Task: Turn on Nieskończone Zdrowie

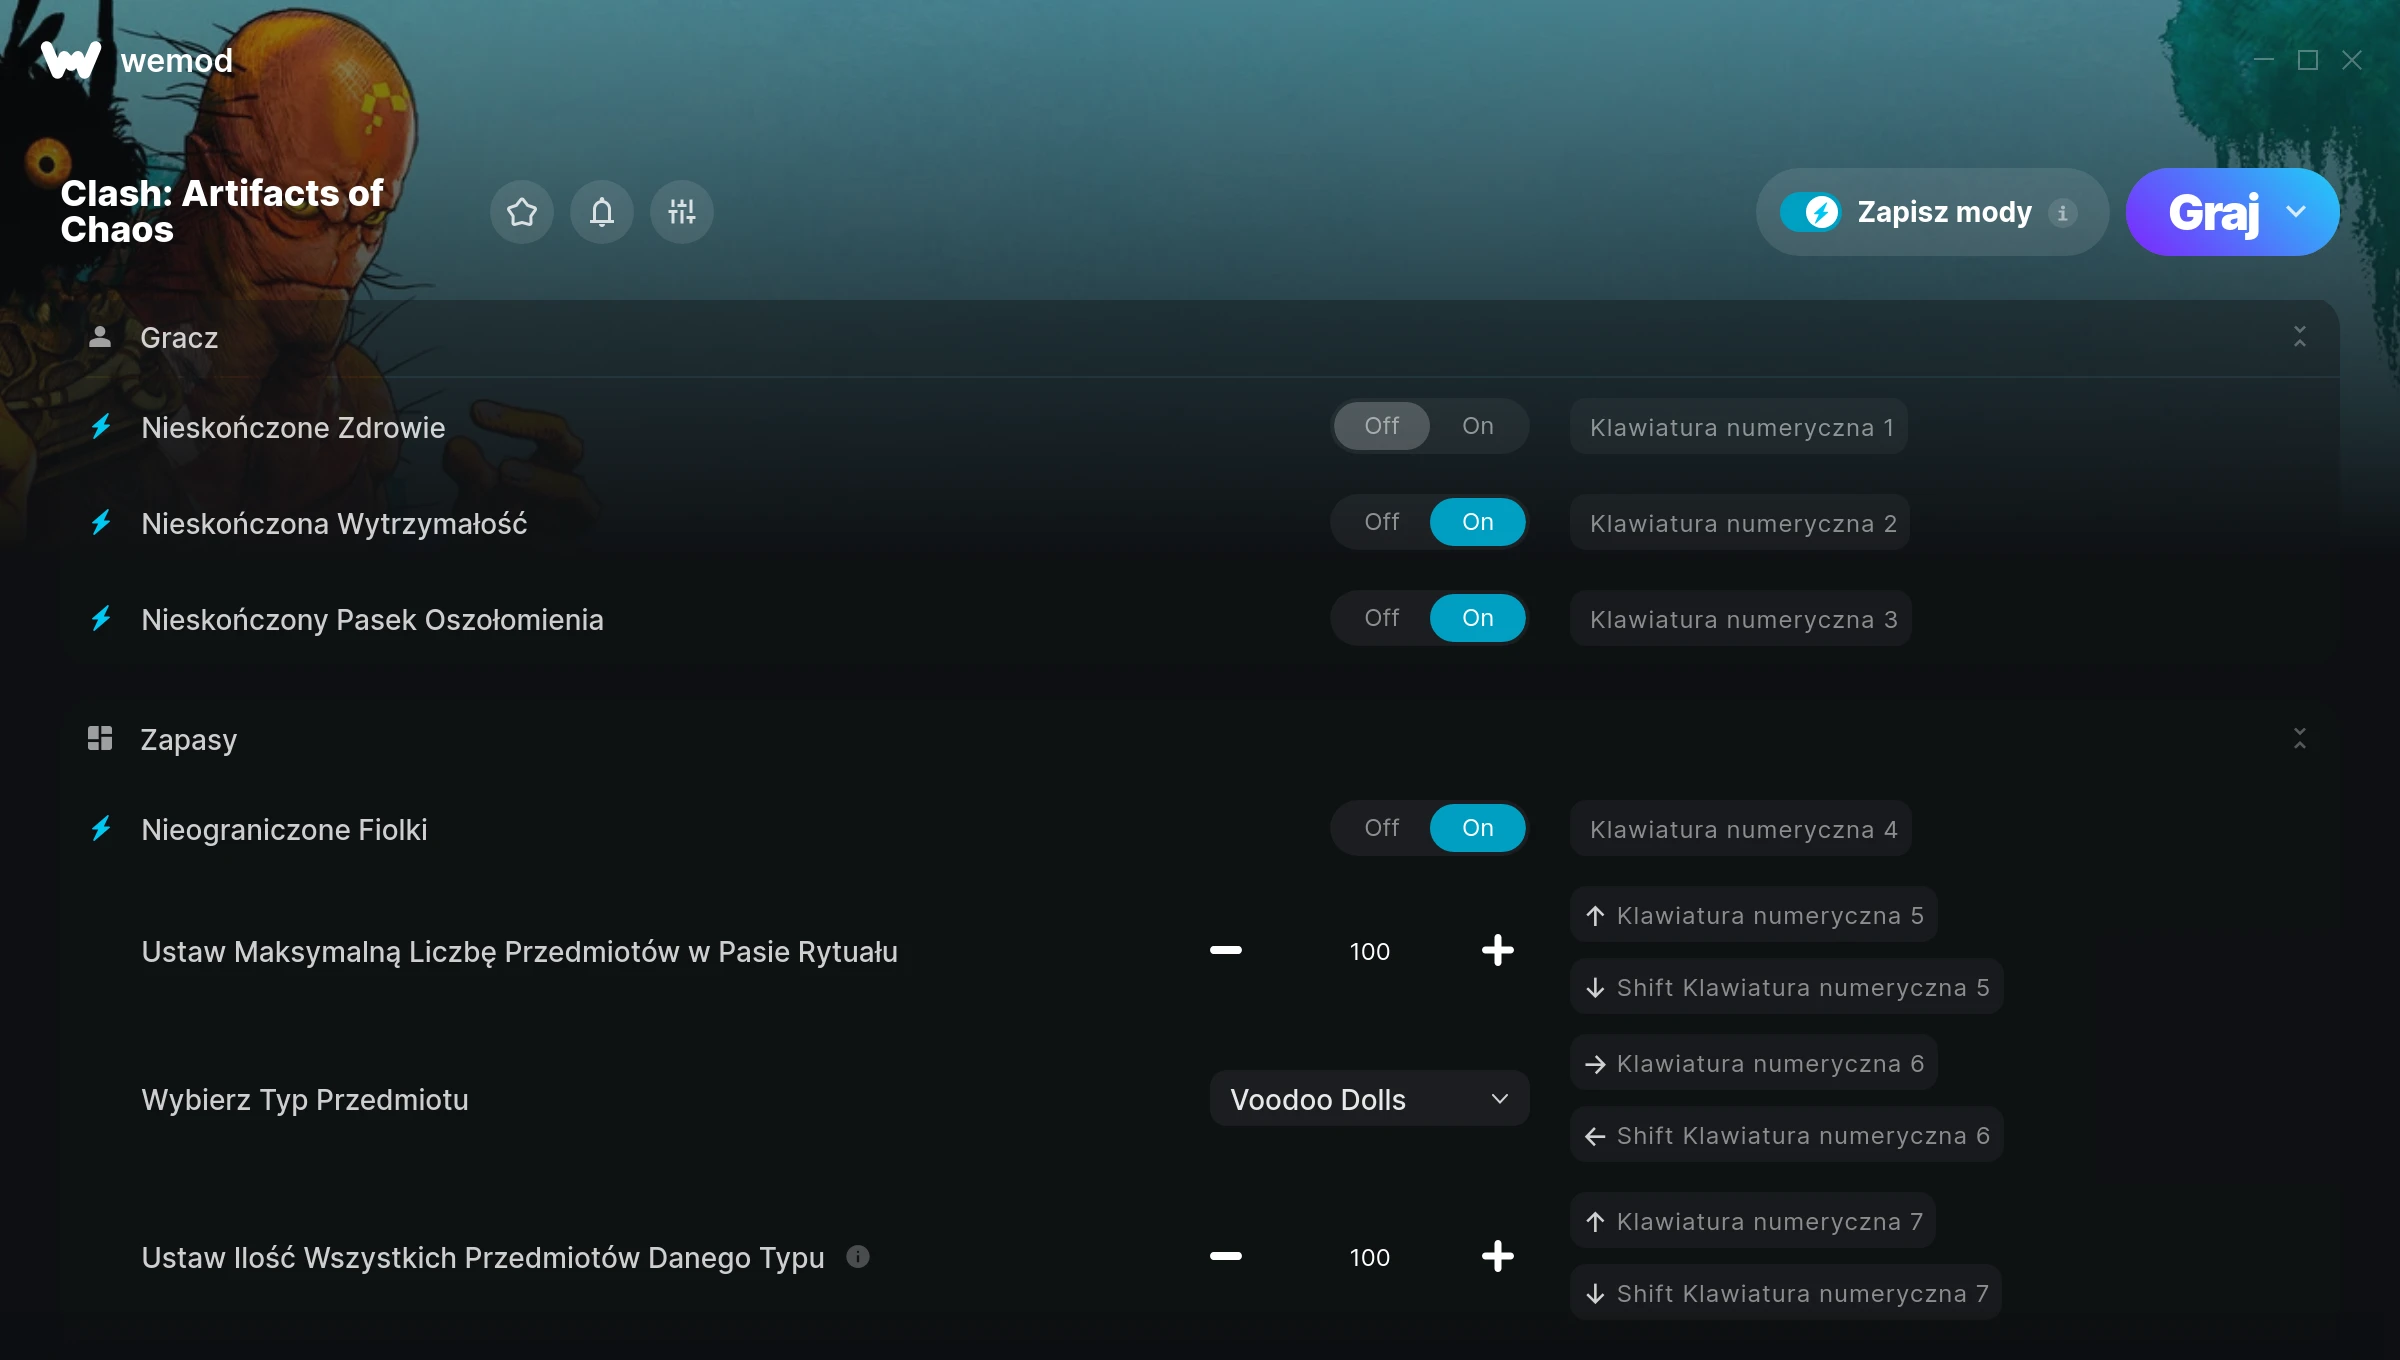Action: (x=1477, y=426)
